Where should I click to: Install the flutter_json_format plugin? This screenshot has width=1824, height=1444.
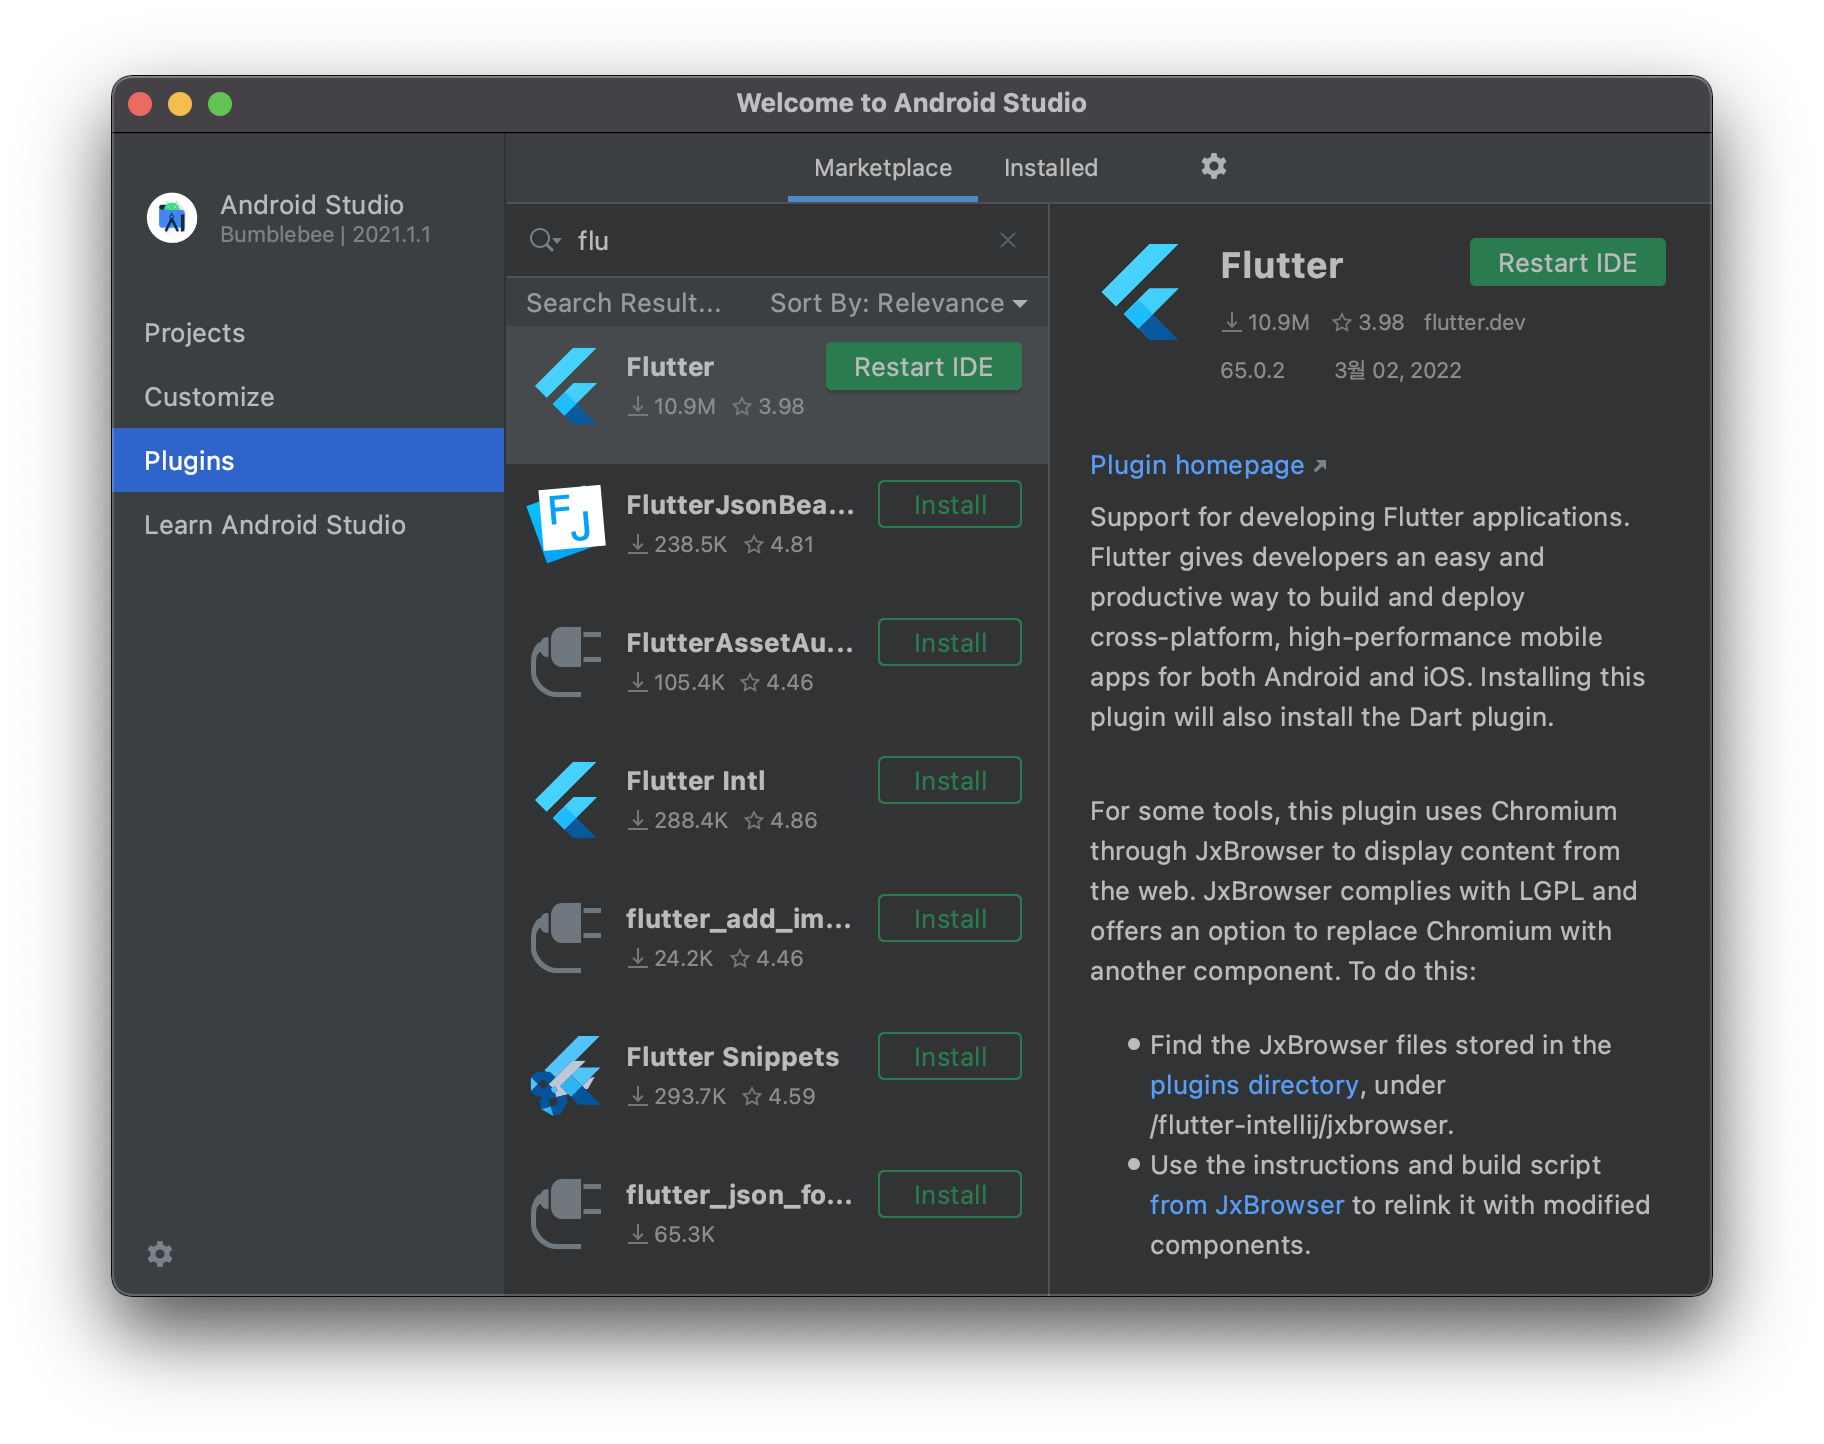click(x=950, y=1195)
